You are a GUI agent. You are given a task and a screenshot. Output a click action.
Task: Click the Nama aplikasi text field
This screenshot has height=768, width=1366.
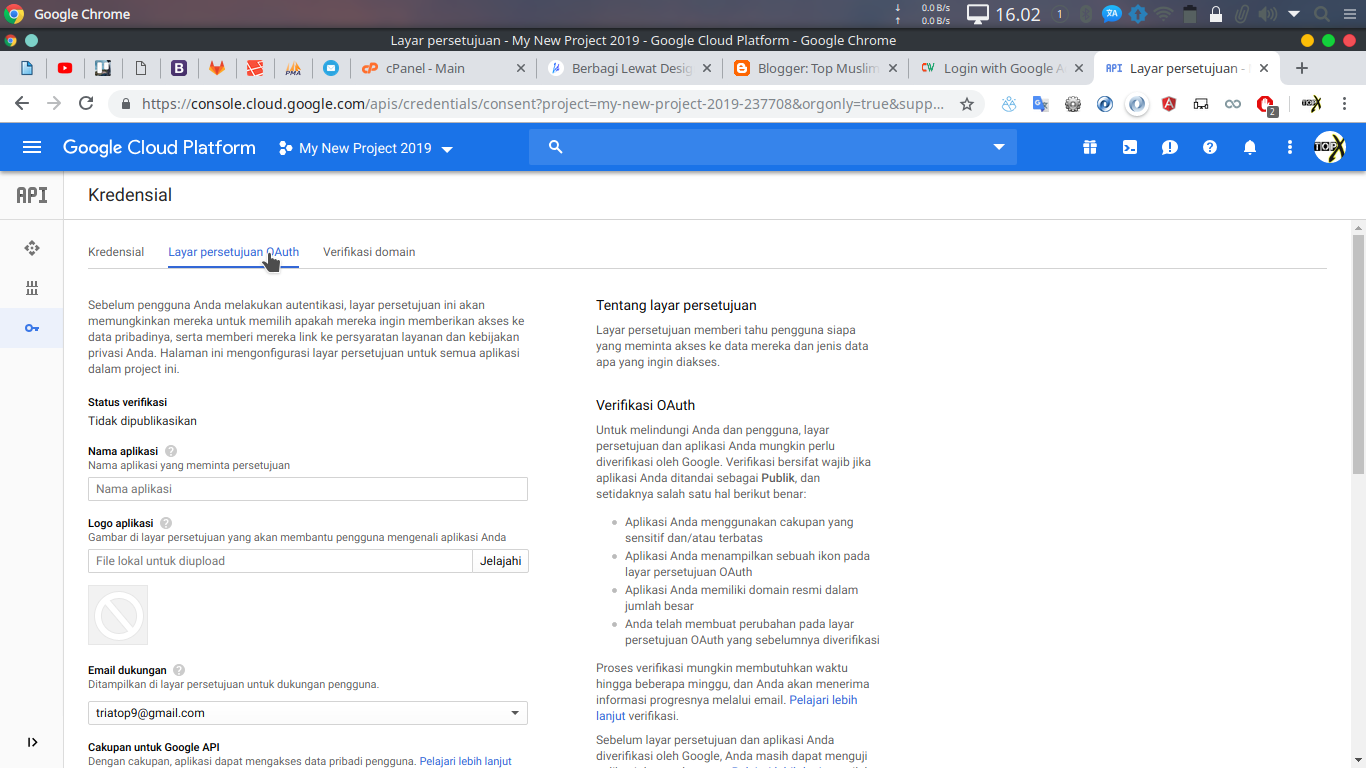point(307,489)
